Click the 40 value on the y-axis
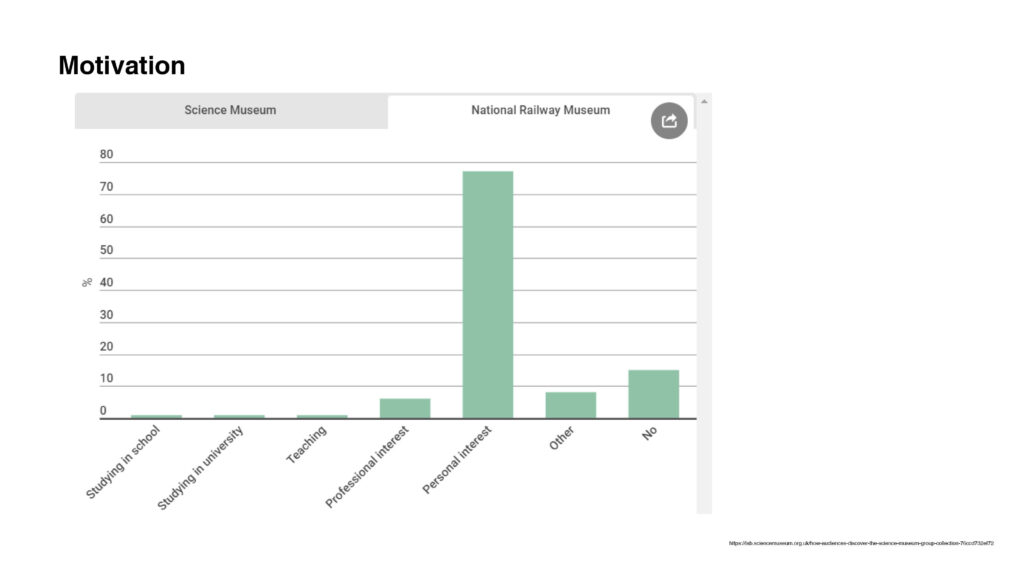Image resolution: width=1024 pixels, height=576 pixels. (106, 283)
